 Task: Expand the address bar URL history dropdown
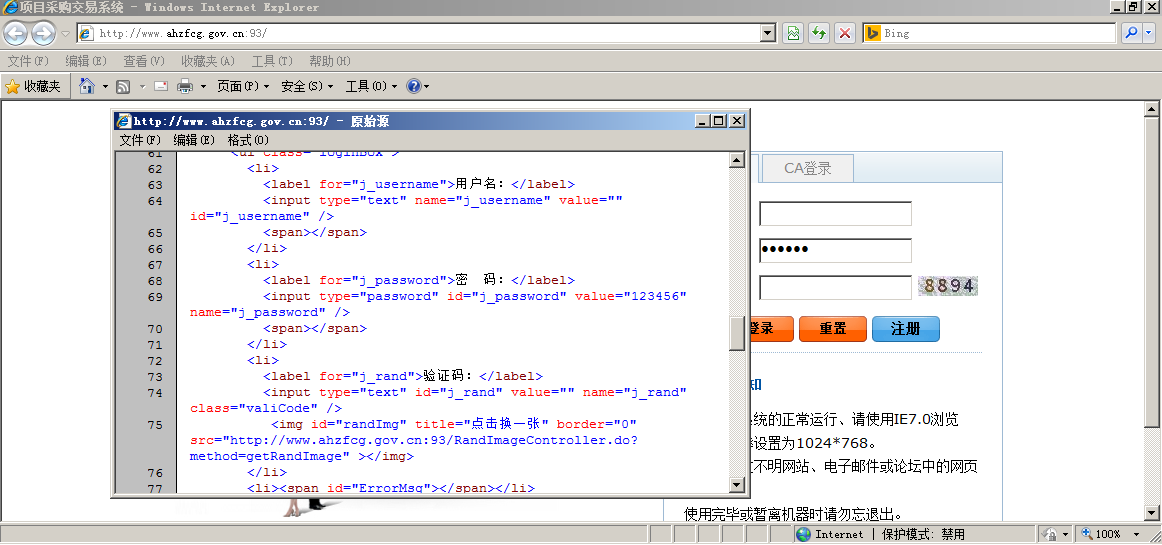coord(768,33)
